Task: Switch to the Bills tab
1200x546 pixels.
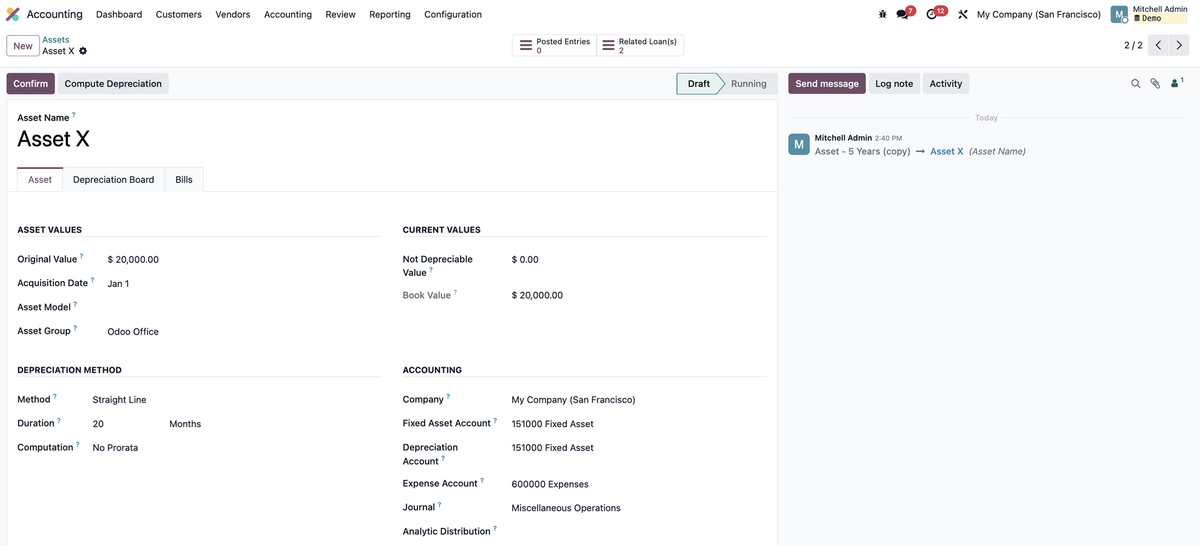Action: (184, 180)
